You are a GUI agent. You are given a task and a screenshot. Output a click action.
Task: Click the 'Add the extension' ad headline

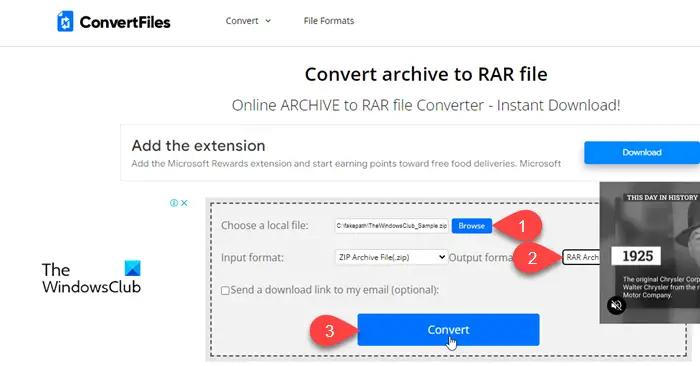pos(198,146)
